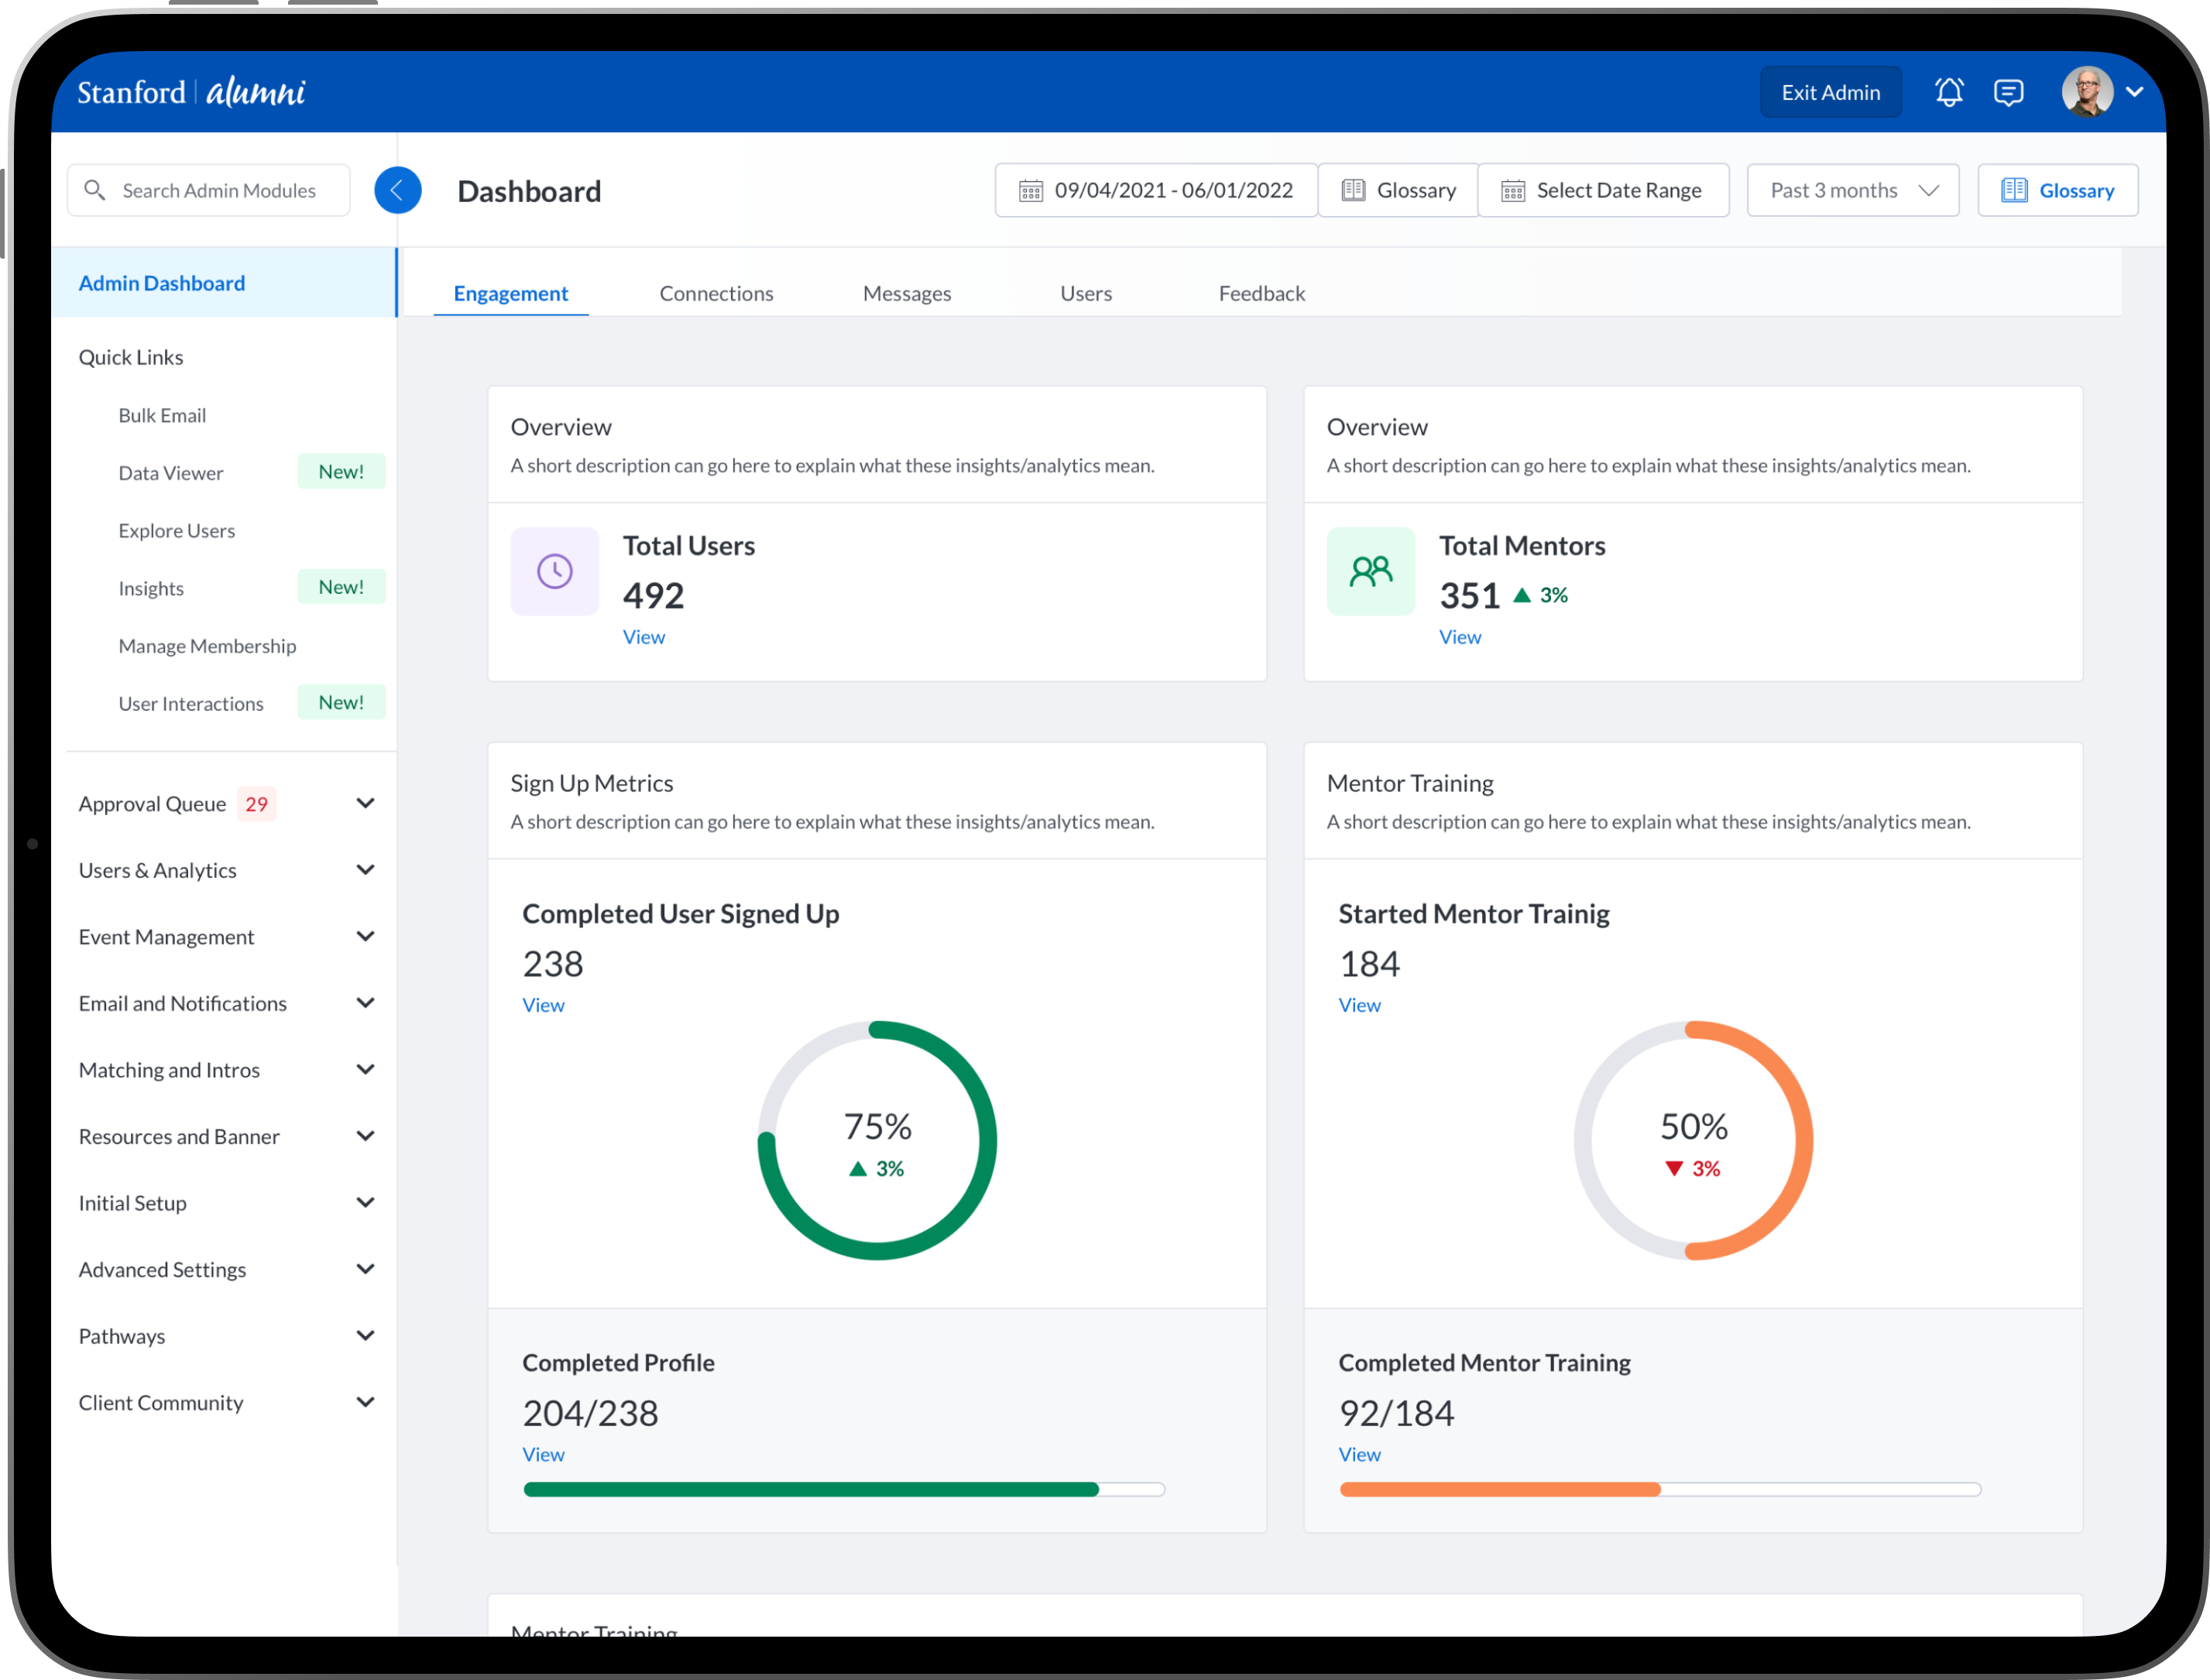
Task: Switch to the Connections tab
Action: (716, 293)
